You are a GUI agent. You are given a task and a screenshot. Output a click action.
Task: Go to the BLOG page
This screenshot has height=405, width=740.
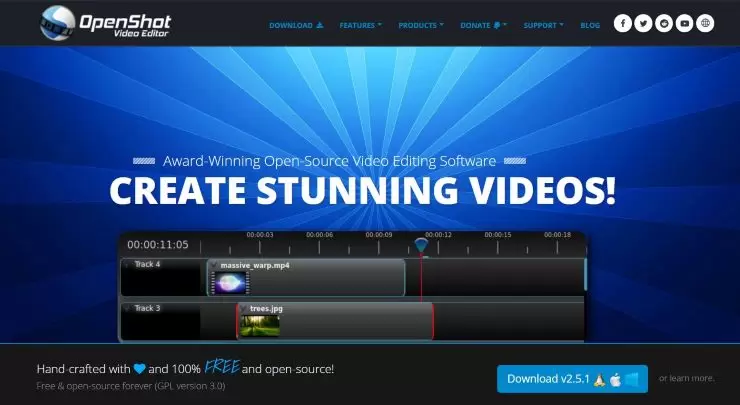(x=590, y=25)
